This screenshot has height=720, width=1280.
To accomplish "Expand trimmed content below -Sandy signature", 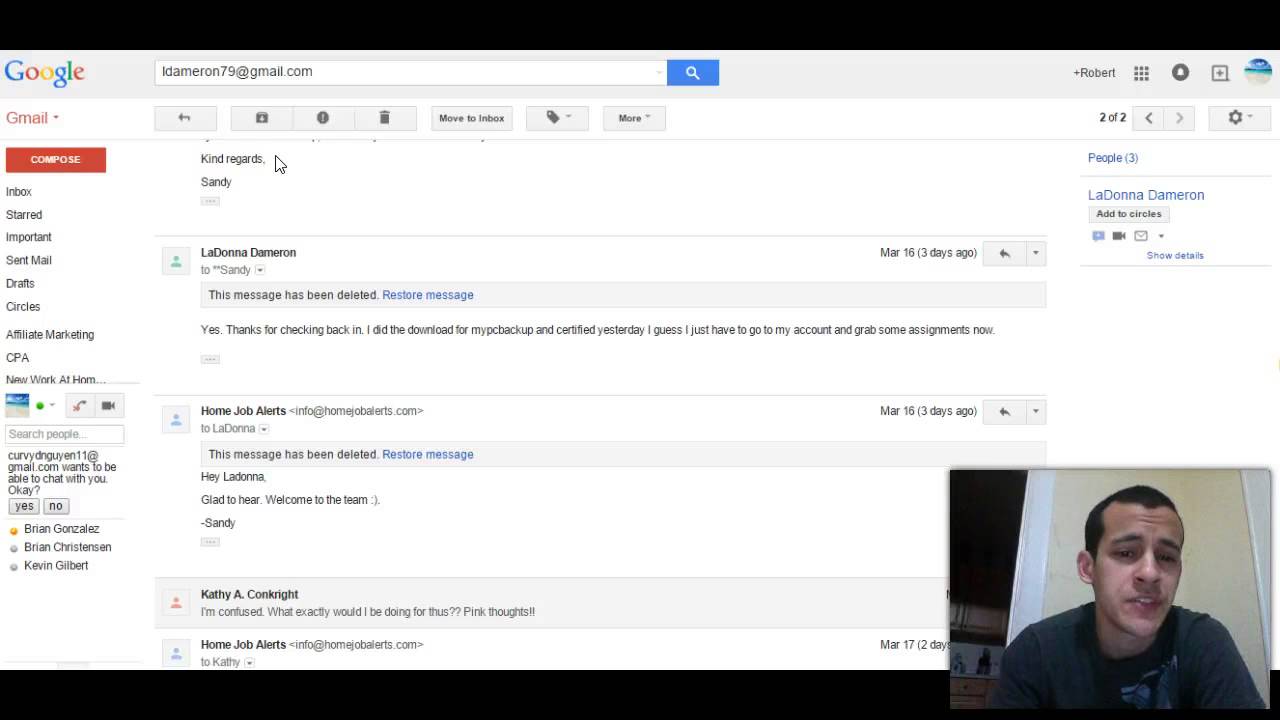I will click(x=210, y=542).
